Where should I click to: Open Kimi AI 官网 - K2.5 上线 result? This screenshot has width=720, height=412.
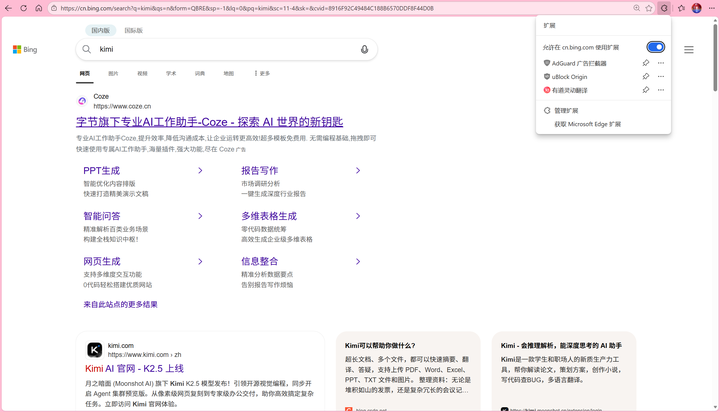tap(134, 368)
